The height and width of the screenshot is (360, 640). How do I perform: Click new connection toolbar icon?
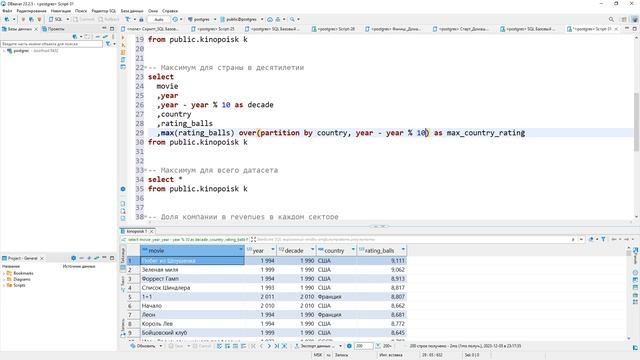7,19
